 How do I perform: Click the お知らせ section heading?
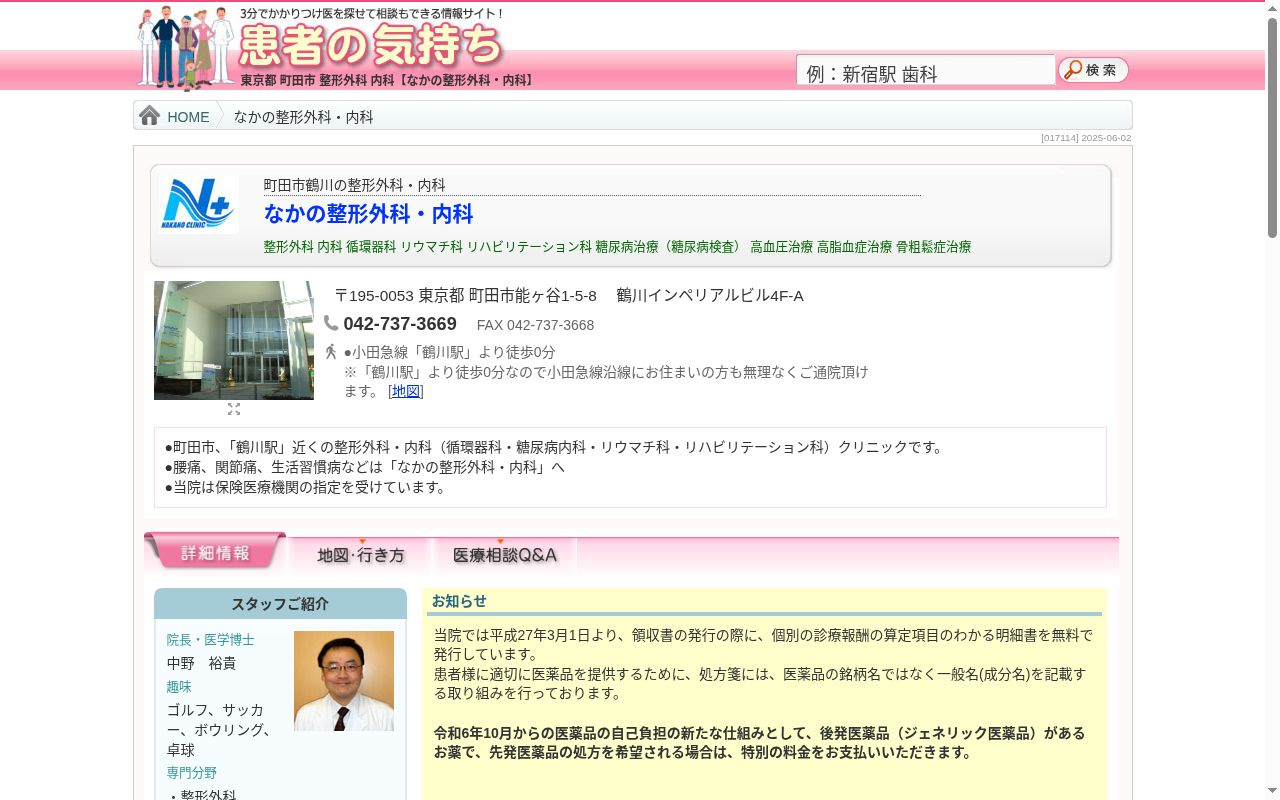pyautogui.click(x=459, y=601)
